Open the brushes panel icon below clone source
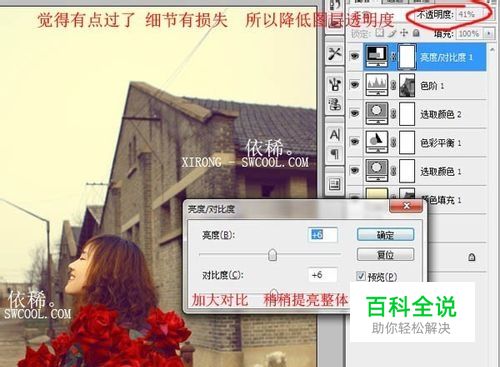 [x=335, y=104]
